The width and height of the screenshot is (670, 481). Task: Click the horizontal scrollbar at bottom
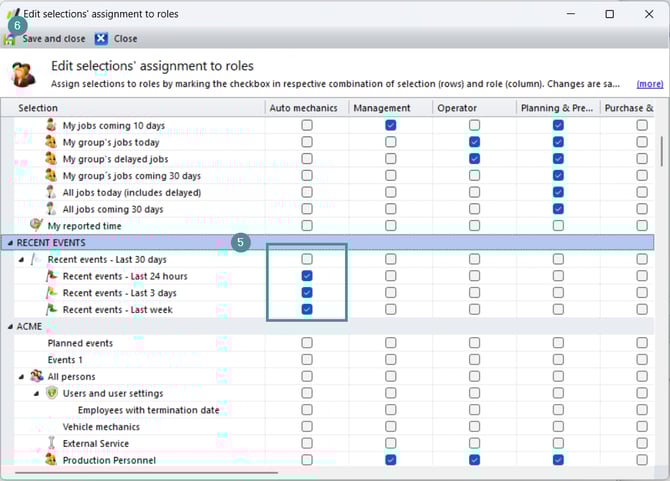[x=147, y=472]
